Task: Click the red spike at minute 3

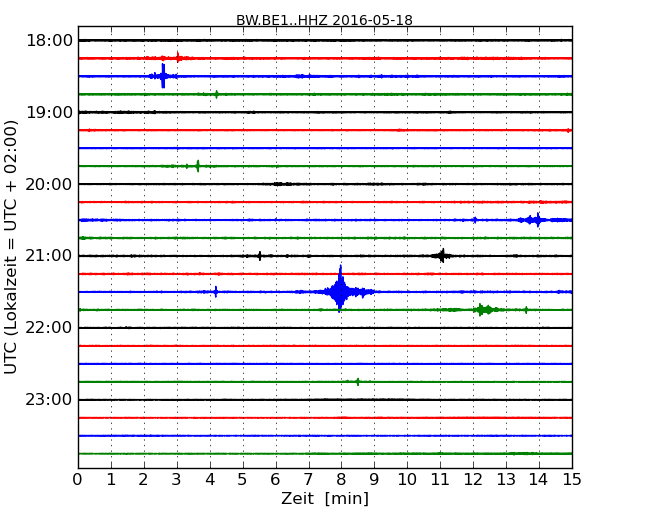Action: (x=178, y=57)
